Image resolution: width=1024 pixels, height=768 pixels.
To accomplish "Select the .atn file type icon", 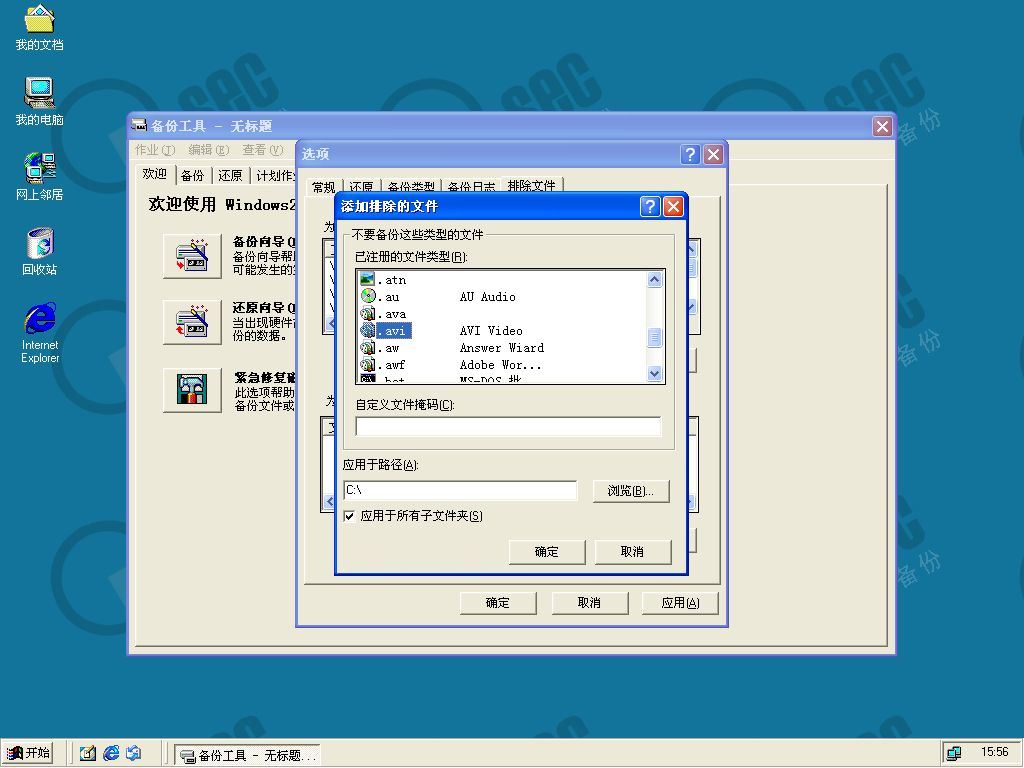I will [x=368, y=280].
